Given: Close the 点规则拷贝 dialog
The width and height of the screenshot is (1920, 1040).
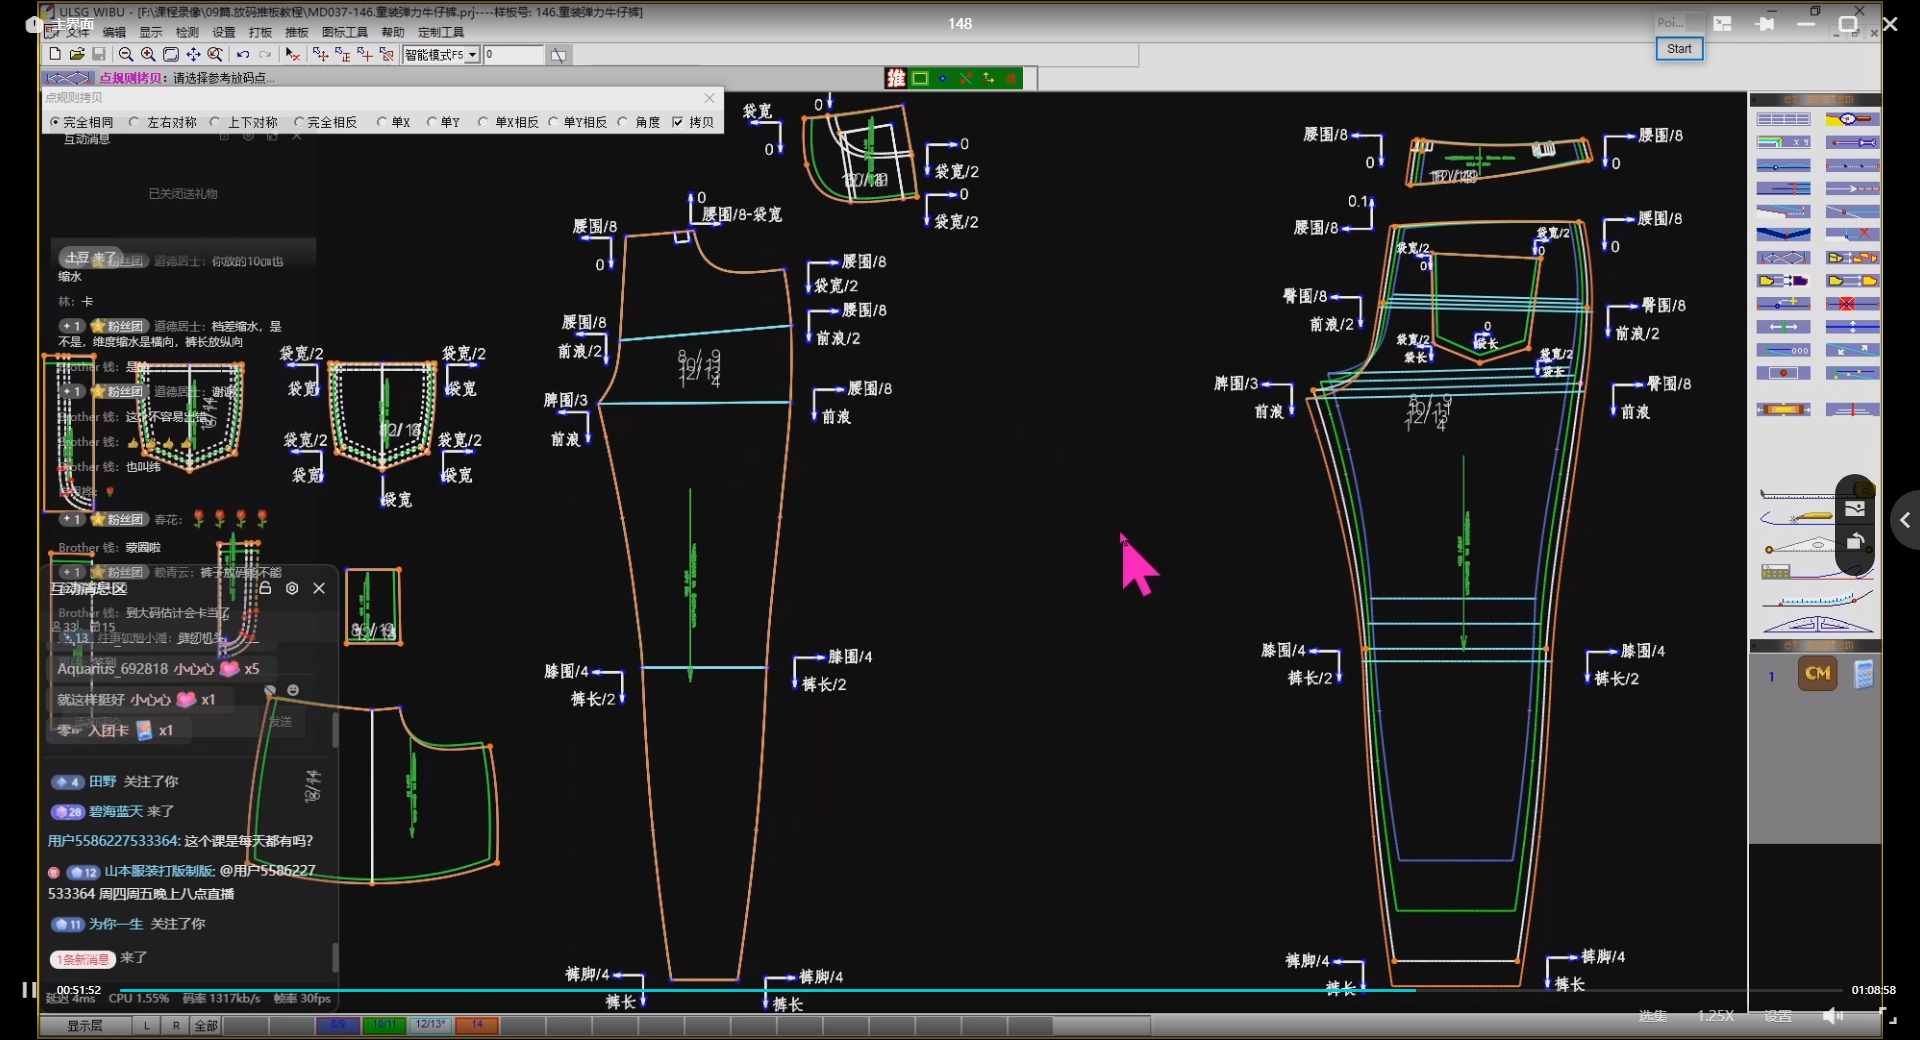Looking at the screenshot, I should tap(709, 97).
